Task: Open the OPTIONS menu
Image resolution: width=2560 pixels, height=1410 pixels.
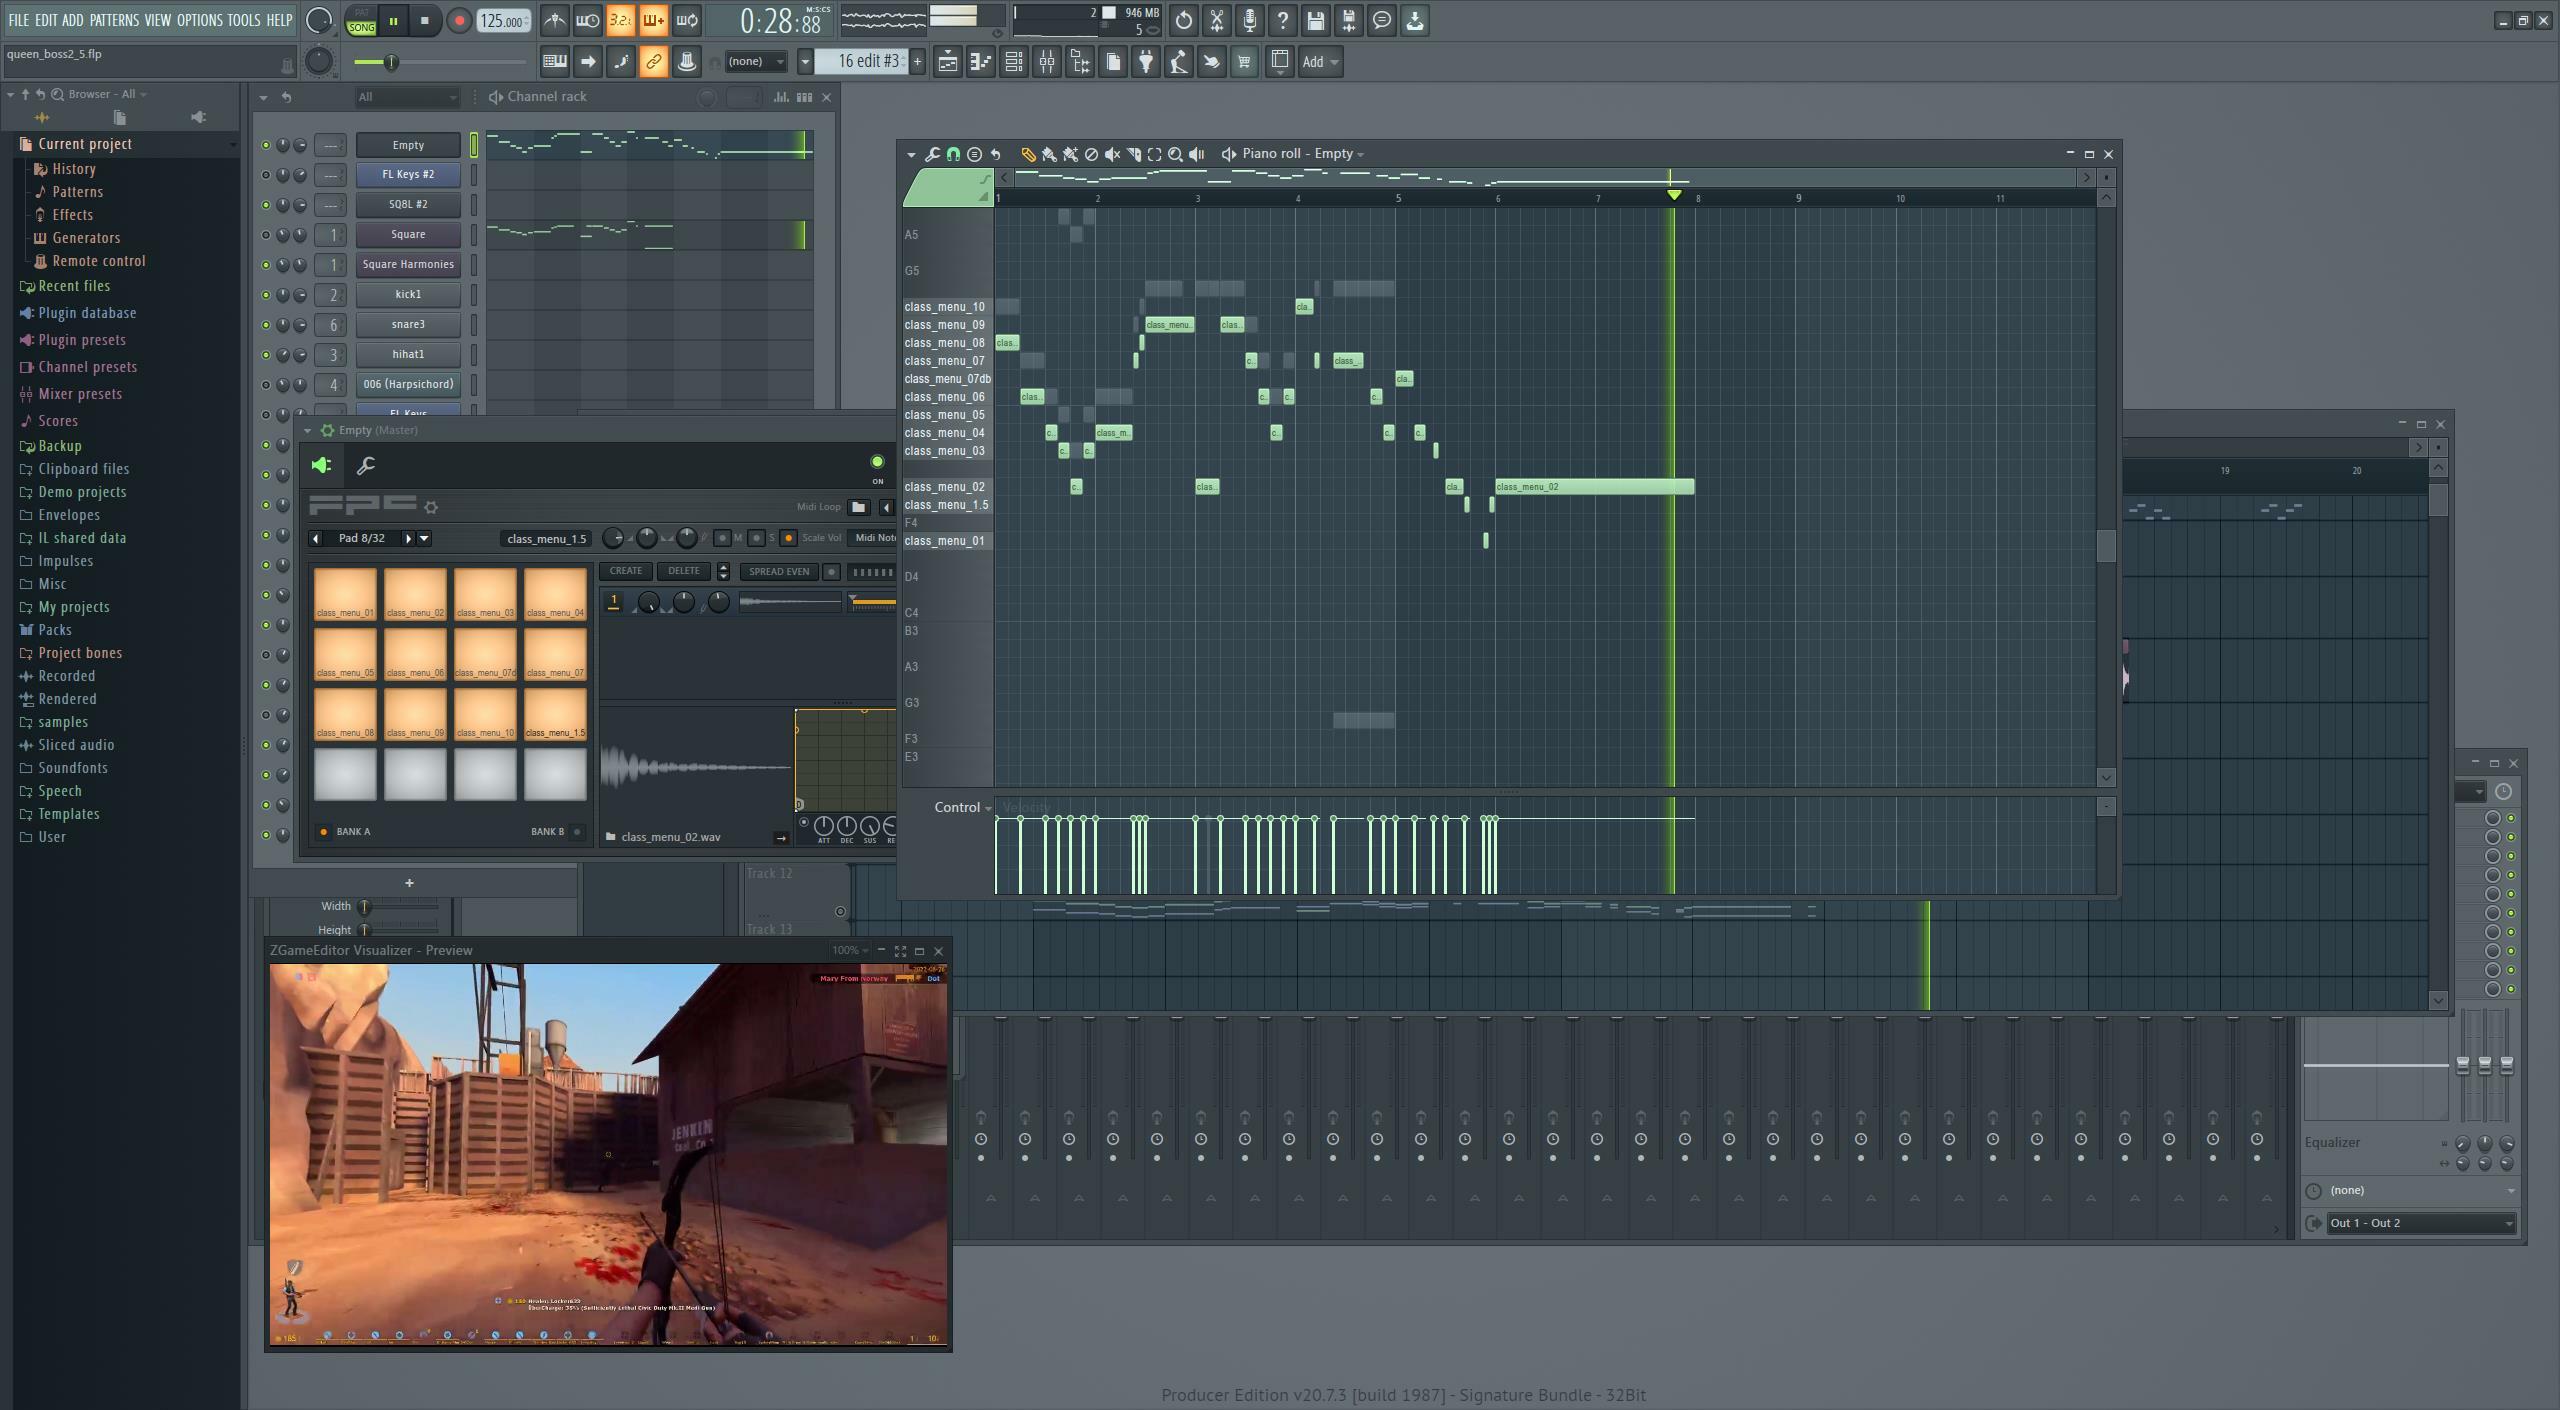Action: coord(200,20)
